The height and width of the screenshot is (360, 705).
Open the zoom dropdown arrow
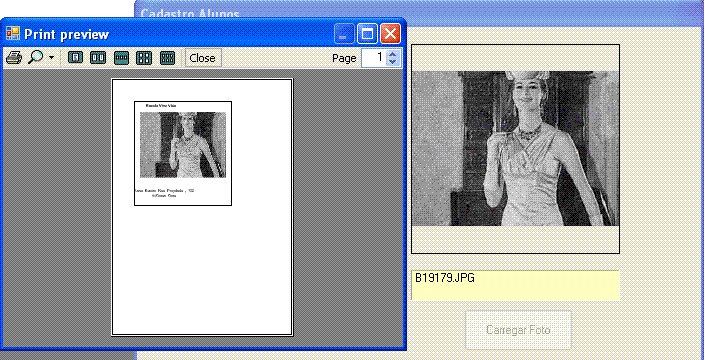coord(51,58)
